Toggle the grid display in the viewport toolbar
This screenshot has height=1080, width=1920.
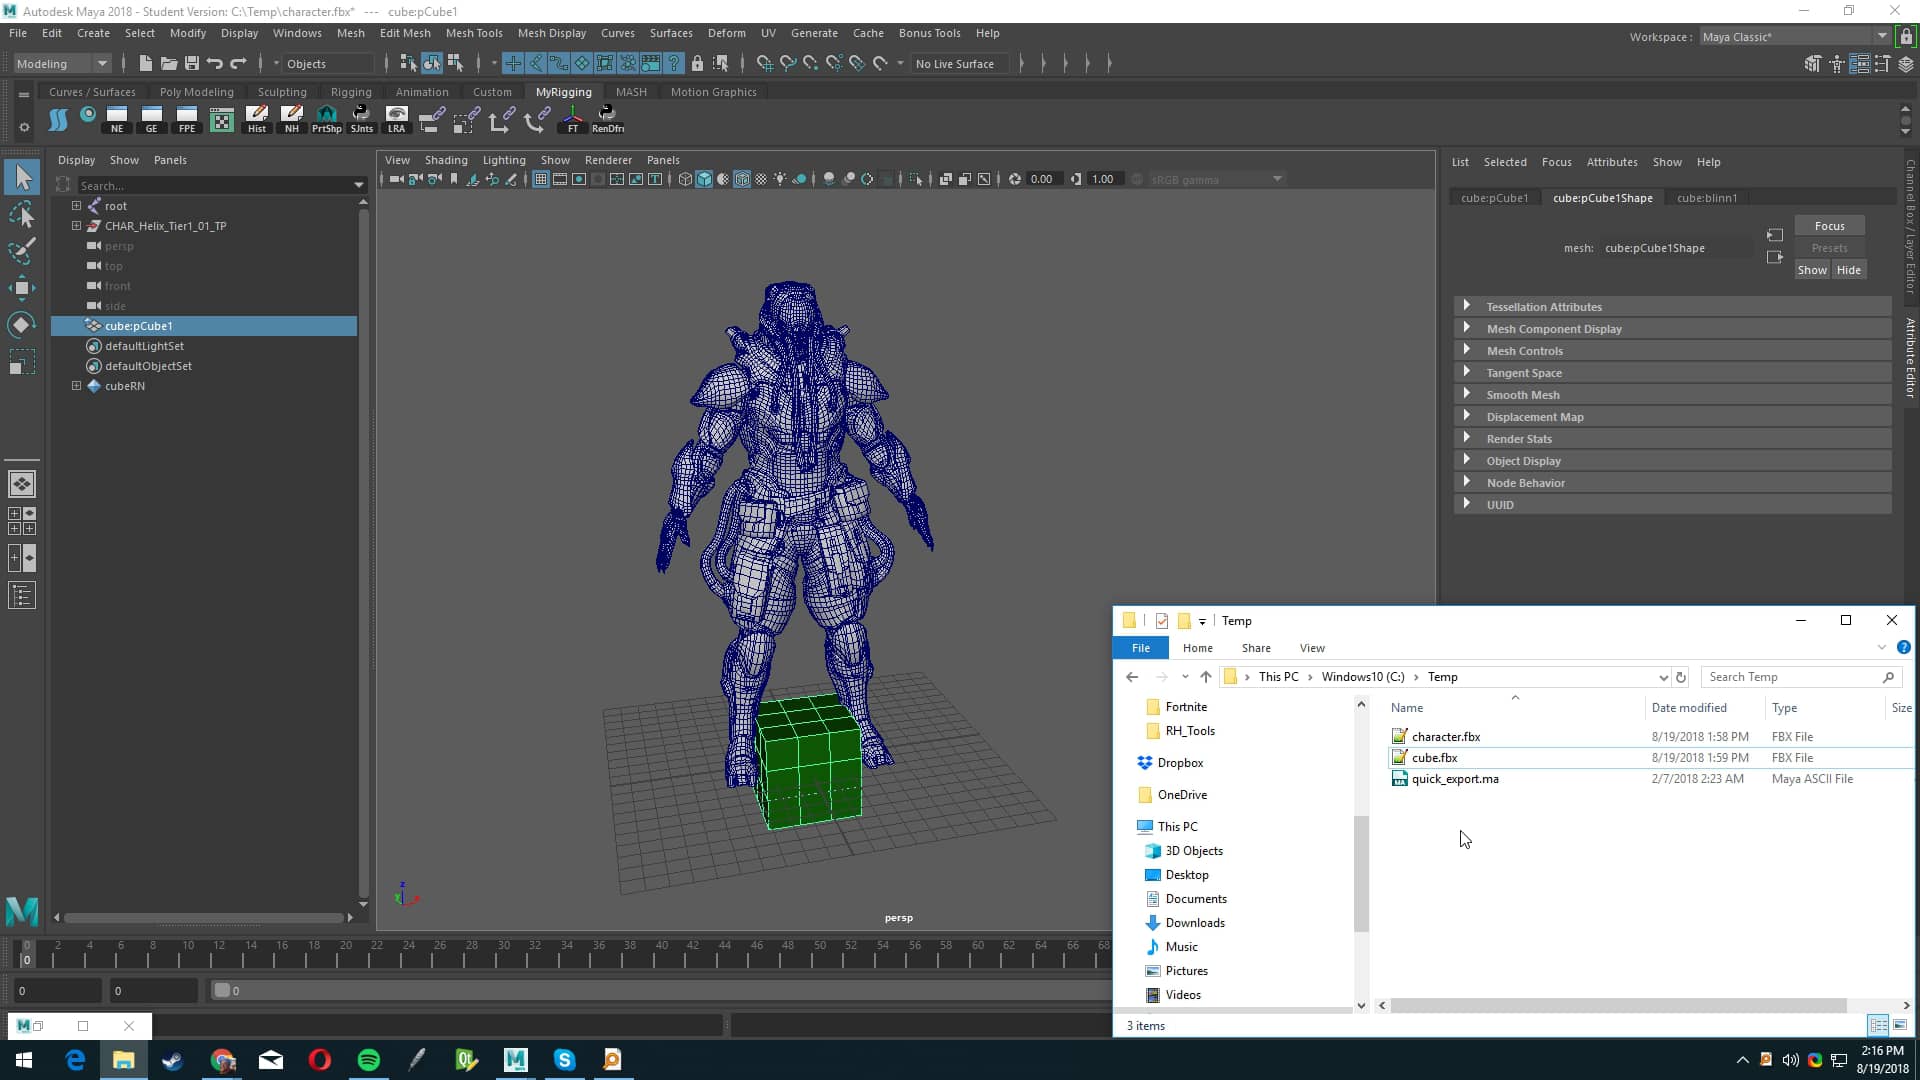click(x=540, y=179)
